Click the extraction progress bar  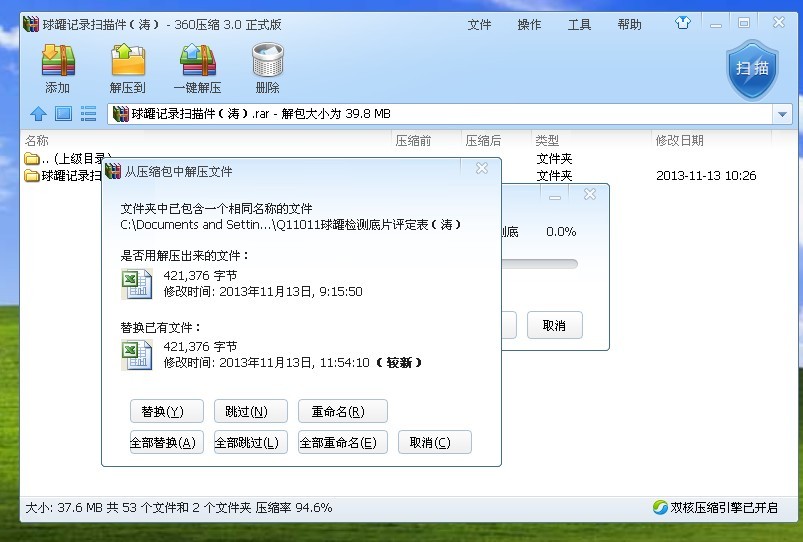pyautogui.click(x=540, y=264)
